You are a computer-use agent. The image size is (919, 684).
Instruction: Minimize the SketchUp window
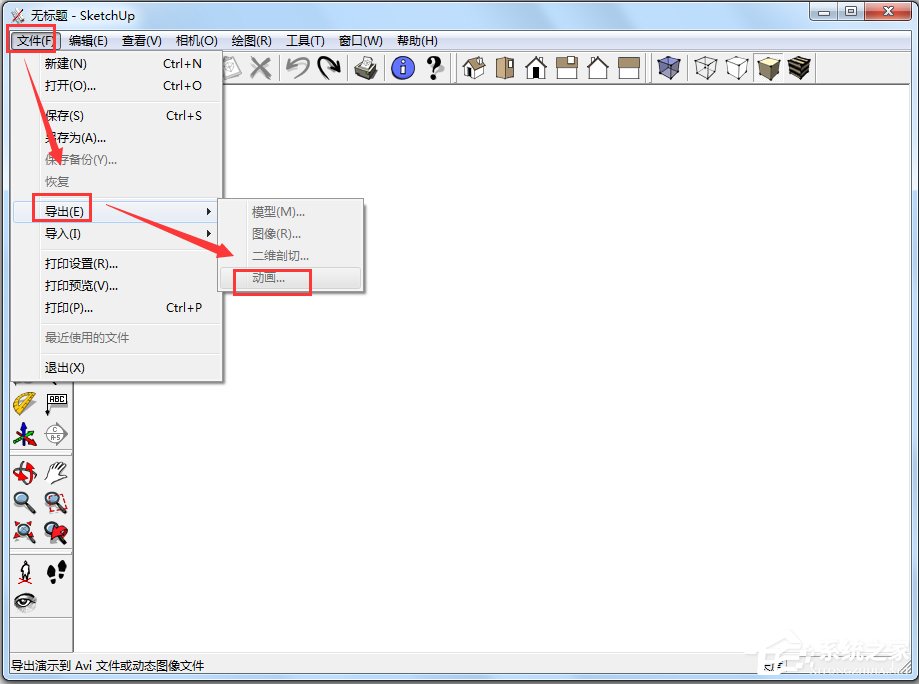pyautogui.click(x=824, y=12)
